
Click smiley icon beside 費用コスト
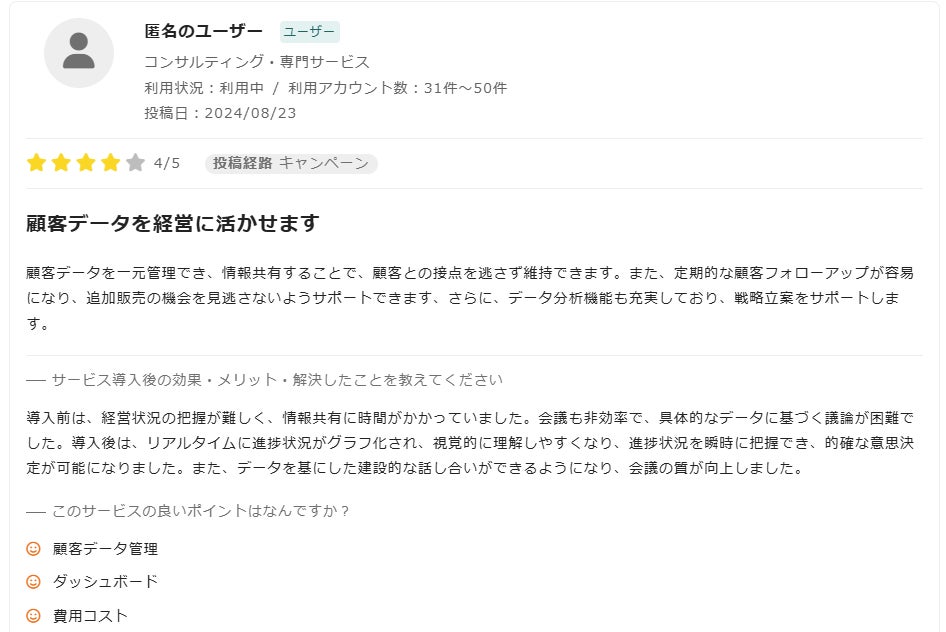[33, 616]
